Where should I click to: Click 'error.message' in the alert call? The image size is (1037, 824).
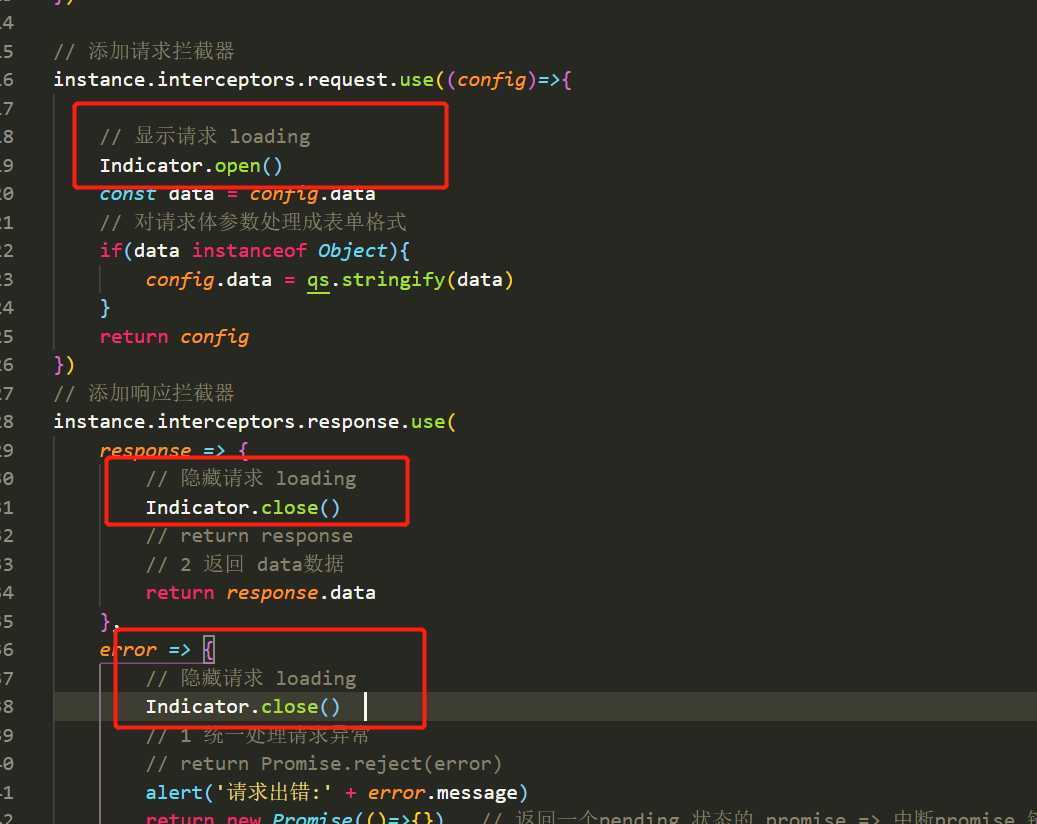[442, 792]
